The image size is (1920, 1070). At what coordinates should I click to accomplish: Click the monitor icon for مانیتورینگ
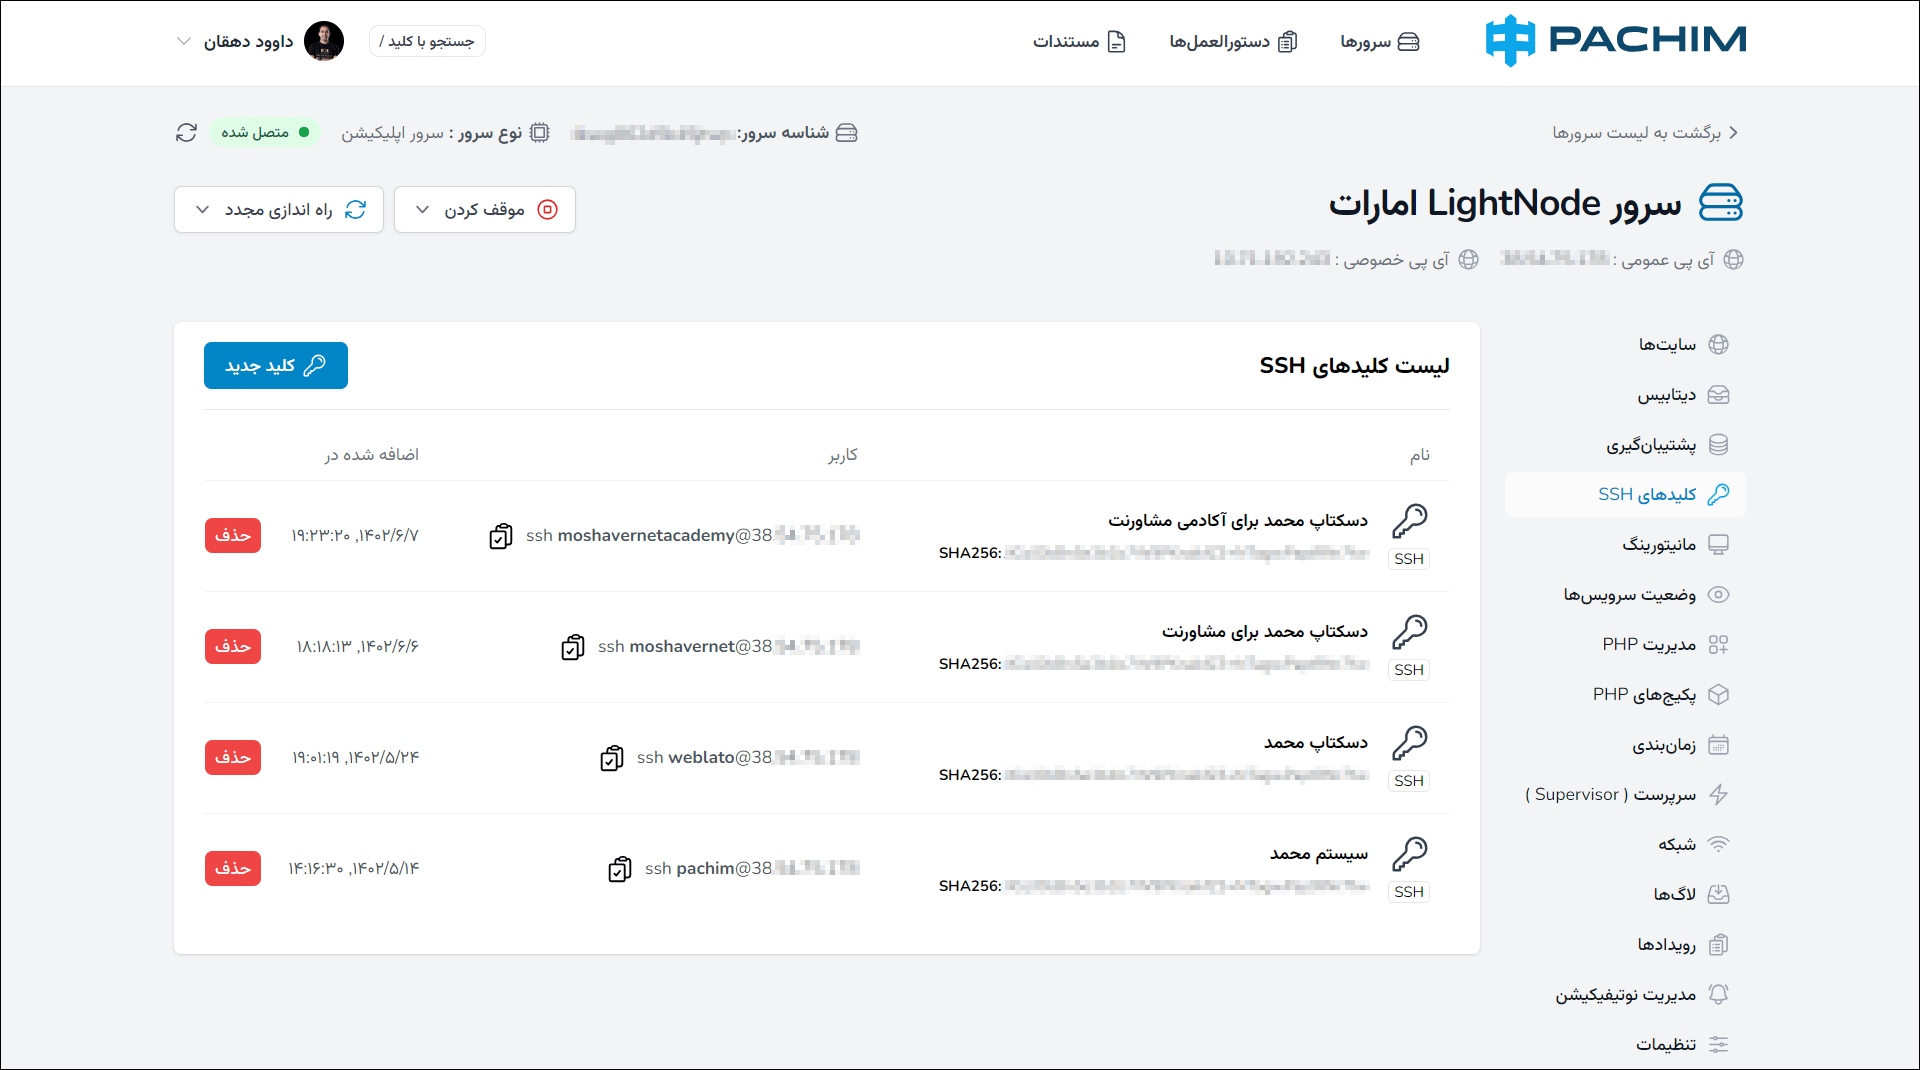(x=1719, y=545)
